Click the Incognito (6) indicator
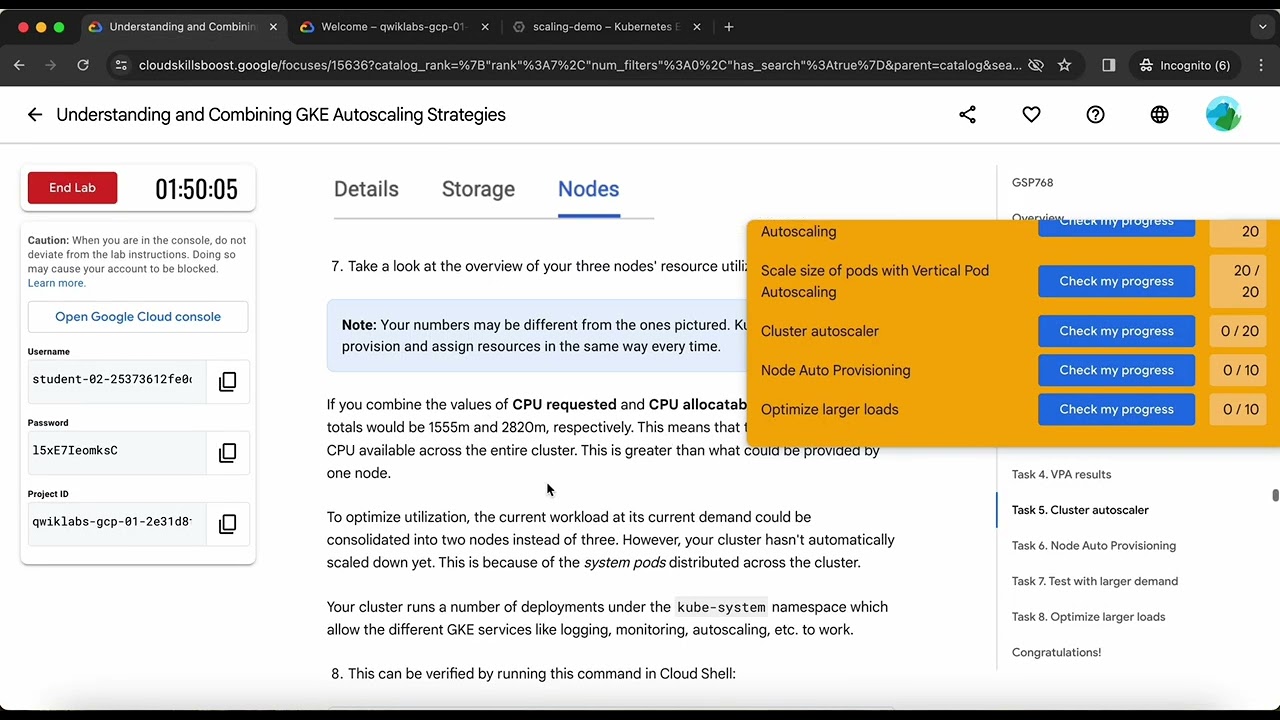The height and width of the screenshot is (720, 1280). point(1184,65)
